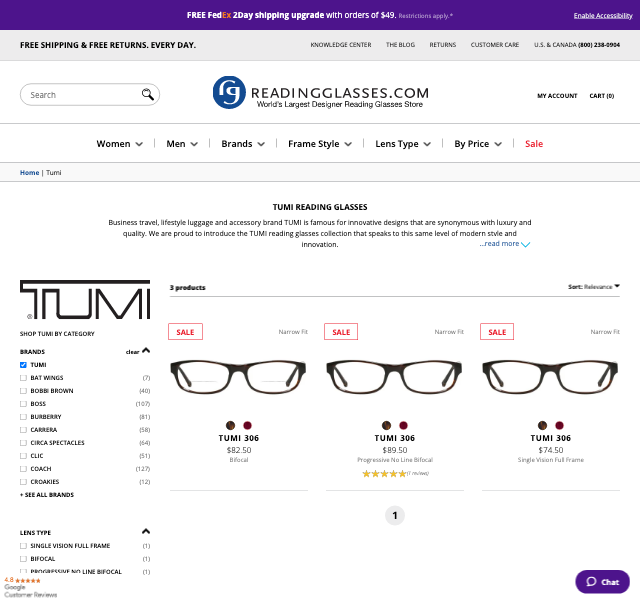
Task: Click SALE badge on Single Vision TUMI 306
Action: coord(497,332)
